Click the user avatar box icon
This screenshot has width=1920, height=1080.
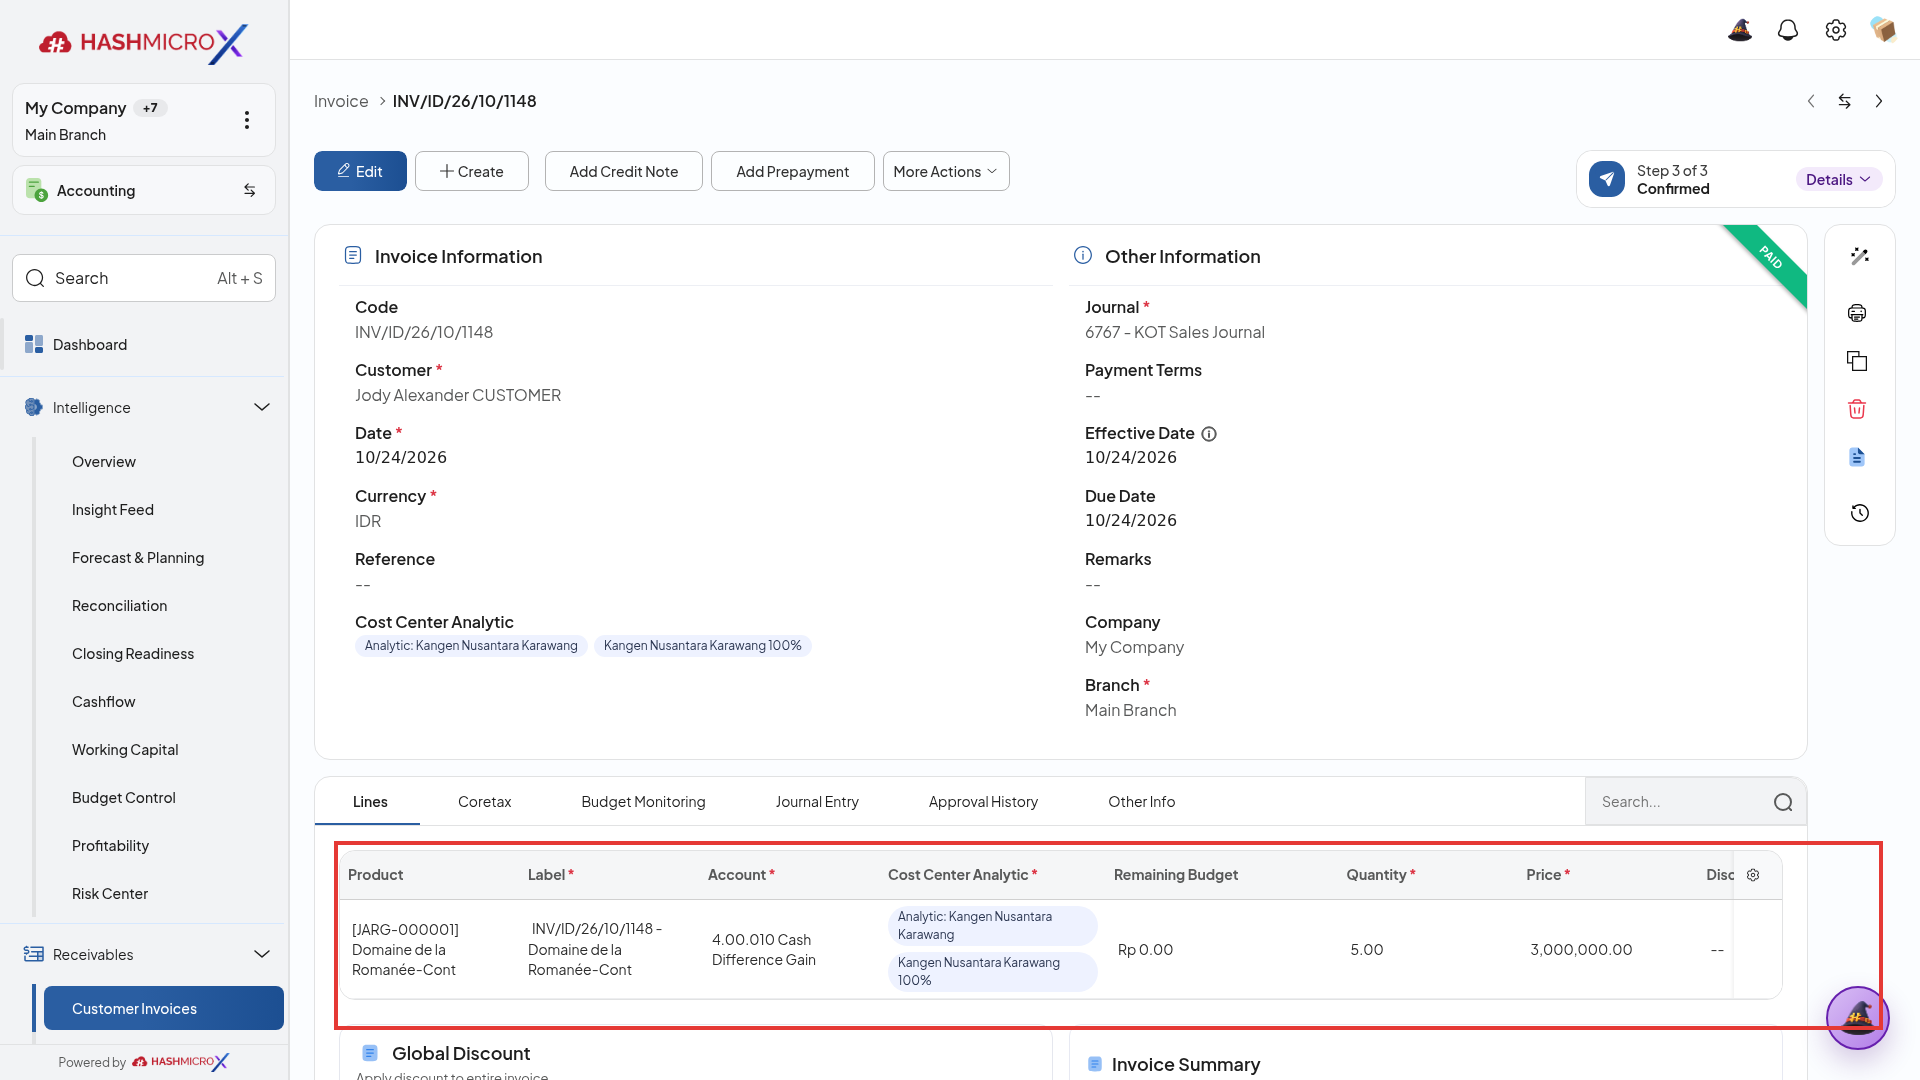point(1884,30)
